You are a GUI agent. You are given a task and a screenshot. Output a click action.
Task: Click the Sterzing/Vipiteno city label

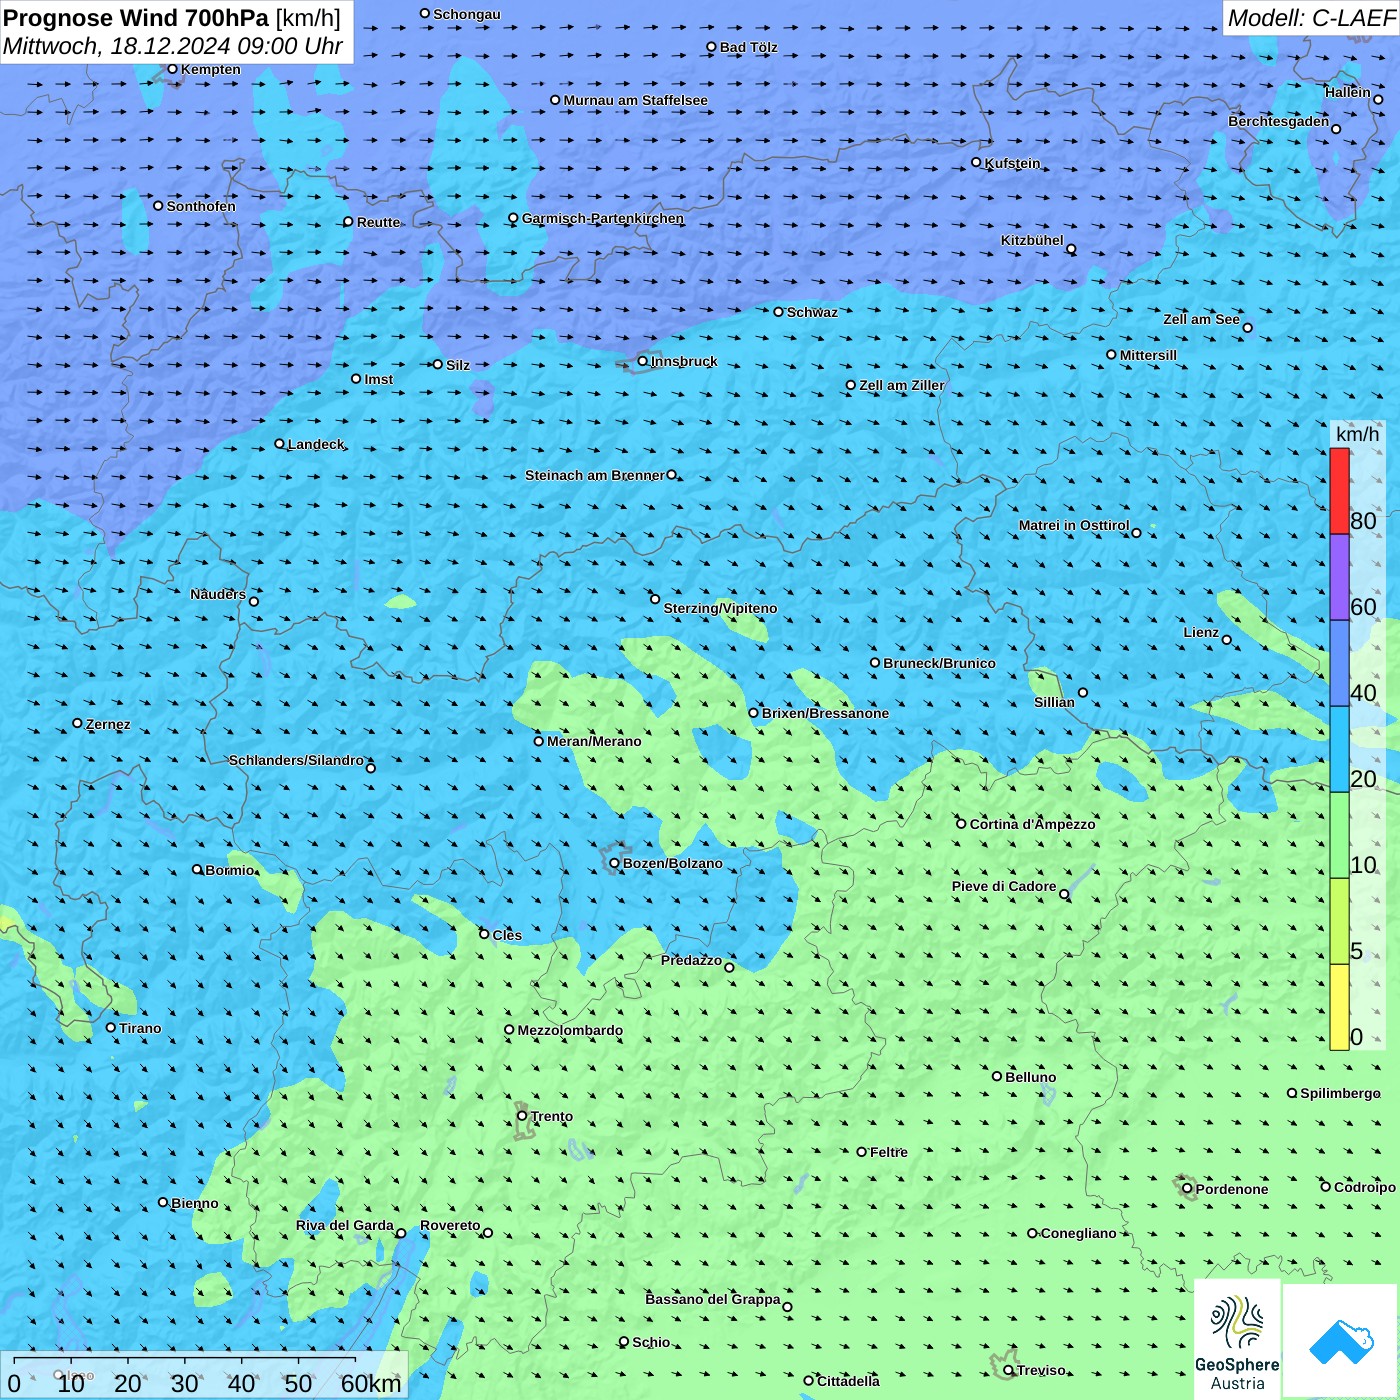720,608
